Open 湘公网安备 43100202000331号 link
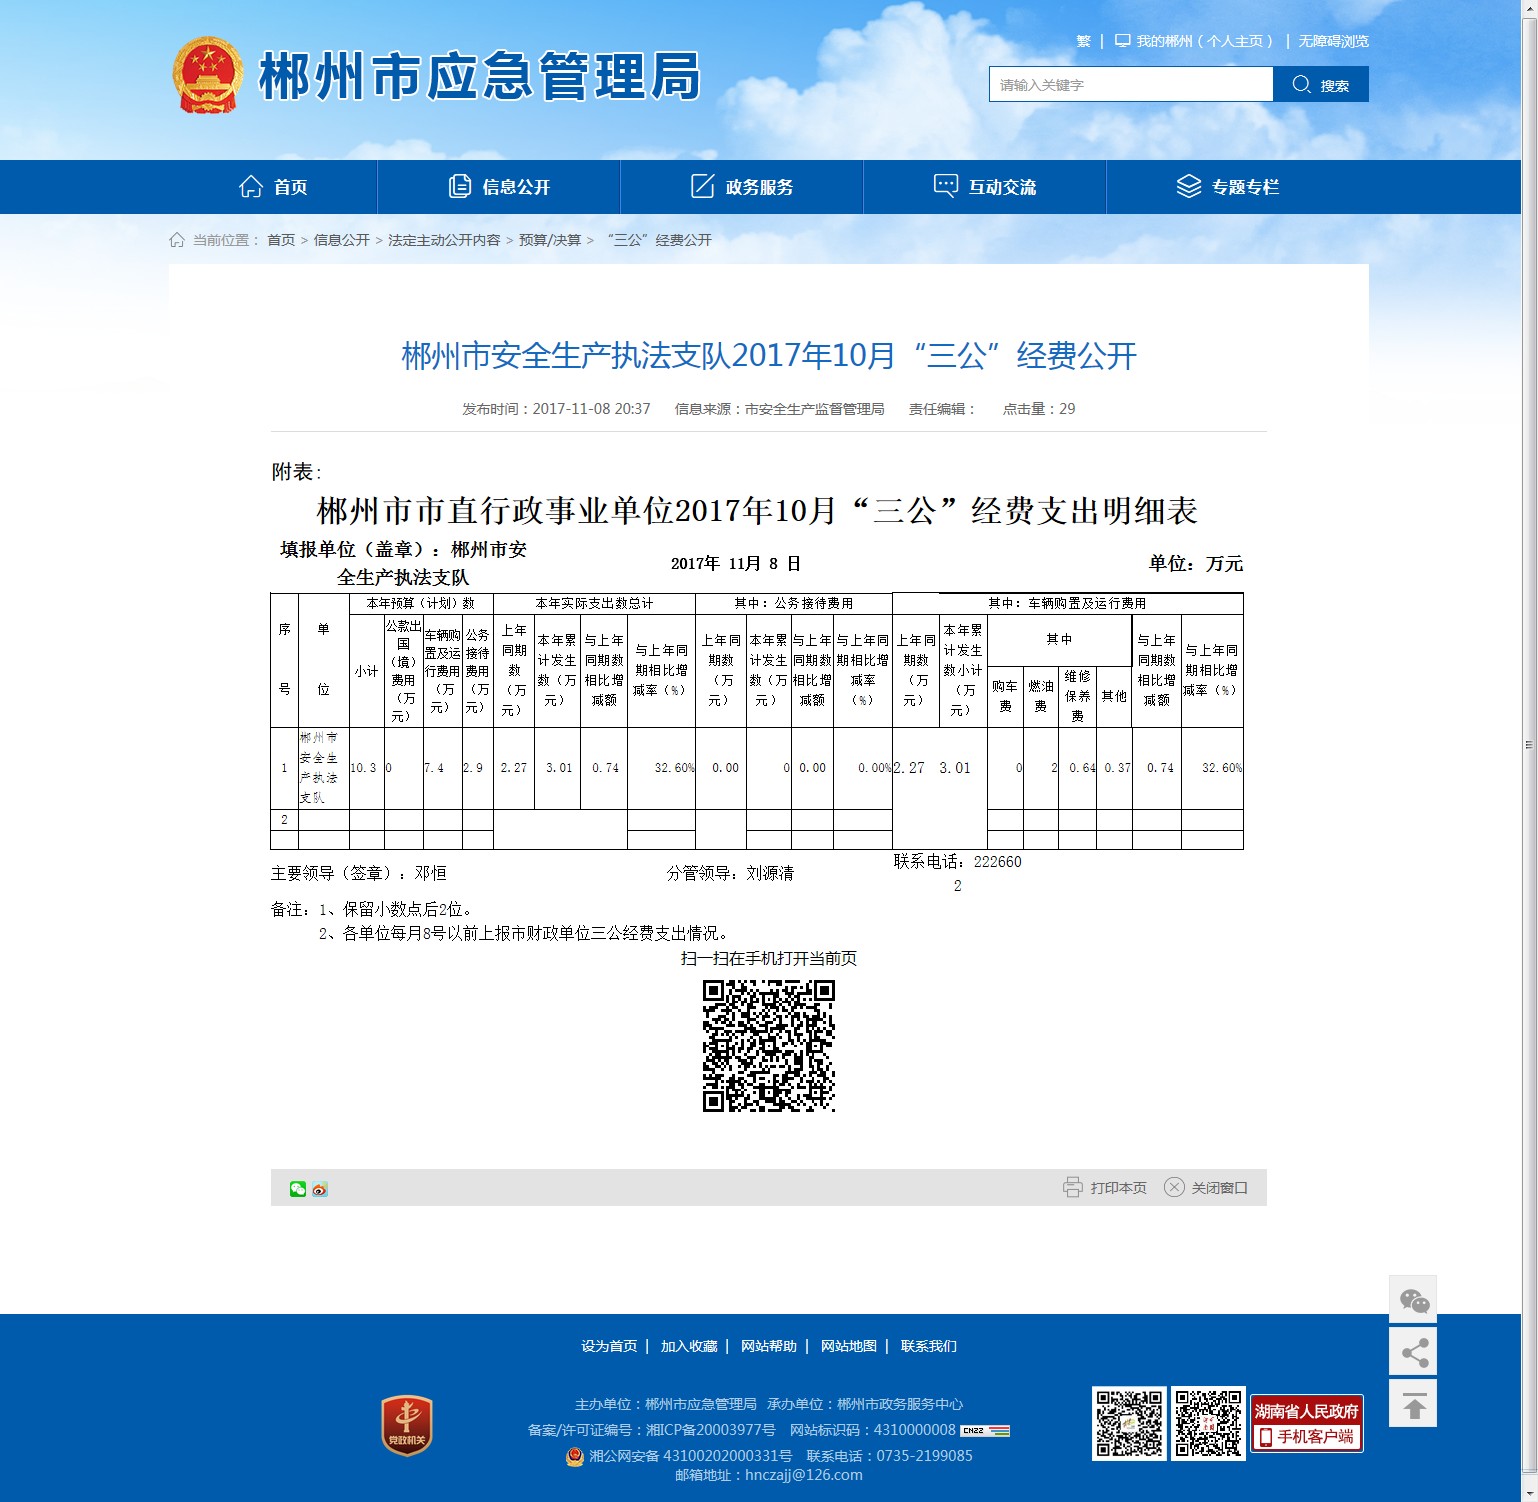1538x1502 pixels. click(690, 1456)
